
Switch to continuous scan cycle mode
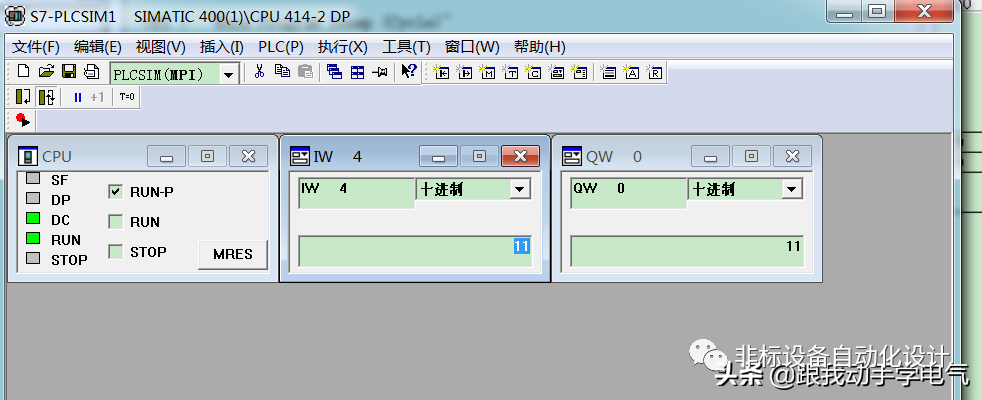[x=47, y=97]
